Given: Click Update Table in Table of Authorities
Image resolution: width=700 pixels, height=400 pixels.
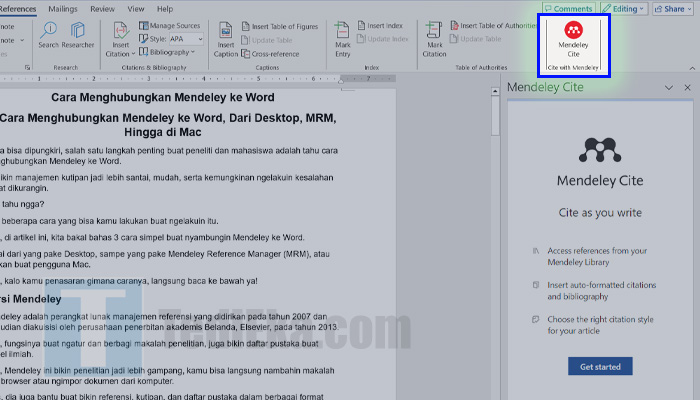Looking at the screenshot, I should tap(475, 39).
